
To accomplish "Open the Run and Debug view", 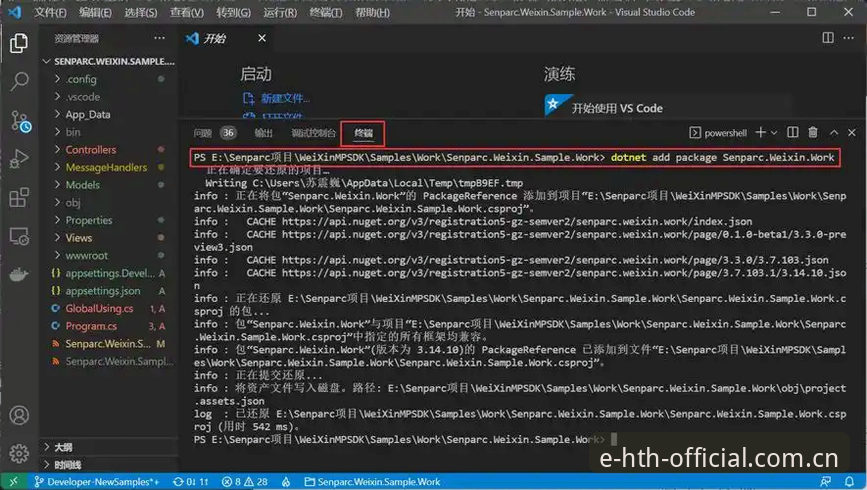I will [x=19, y=159].
